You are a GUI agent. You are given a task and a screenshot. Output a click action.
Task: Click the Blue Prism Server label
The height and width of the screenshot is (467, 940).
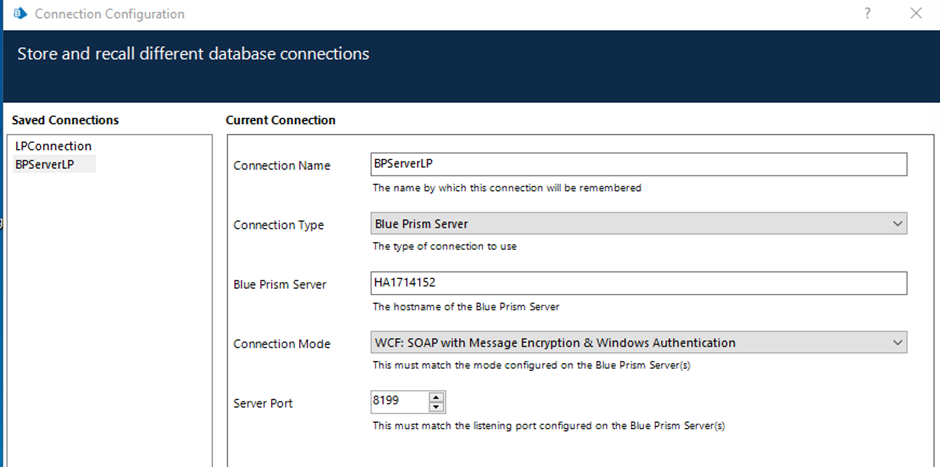(280, 285)
